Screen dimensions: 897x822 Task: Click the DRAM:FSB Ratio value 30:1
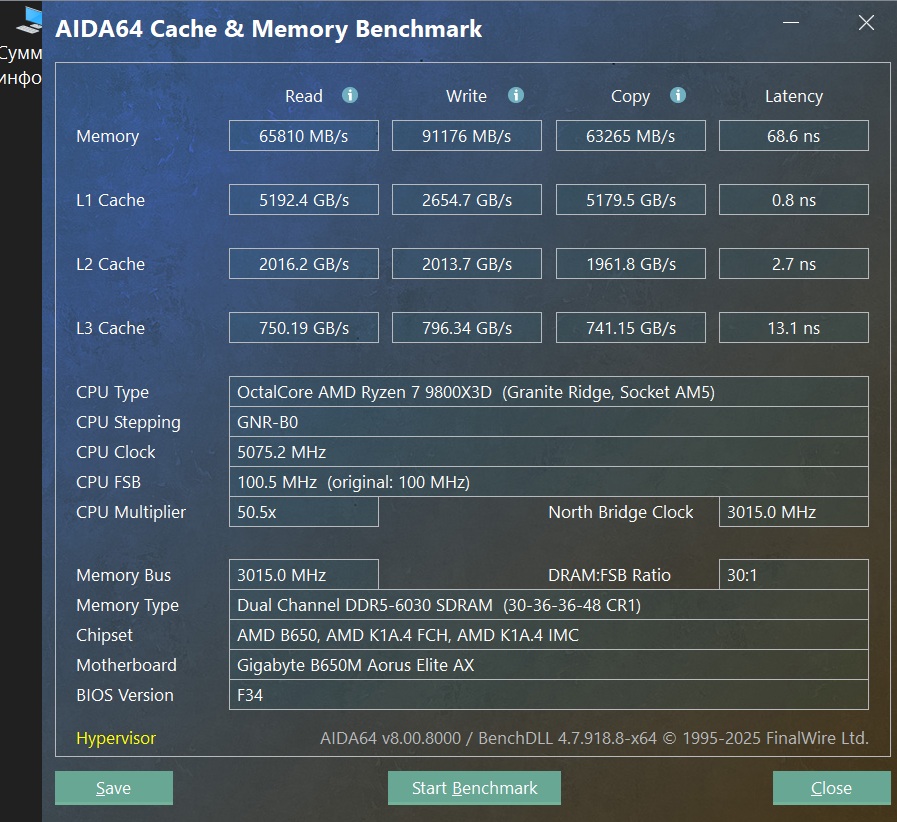pyautogui.click(x=793, y=574)
